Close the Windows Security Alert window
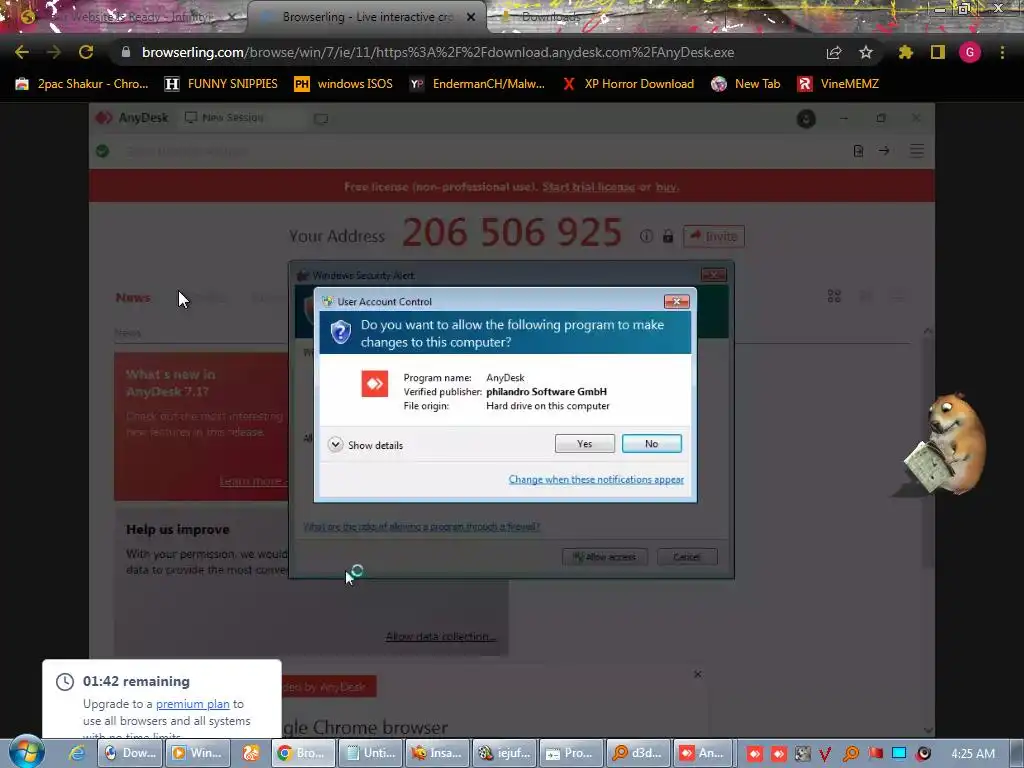 [713, 275]
